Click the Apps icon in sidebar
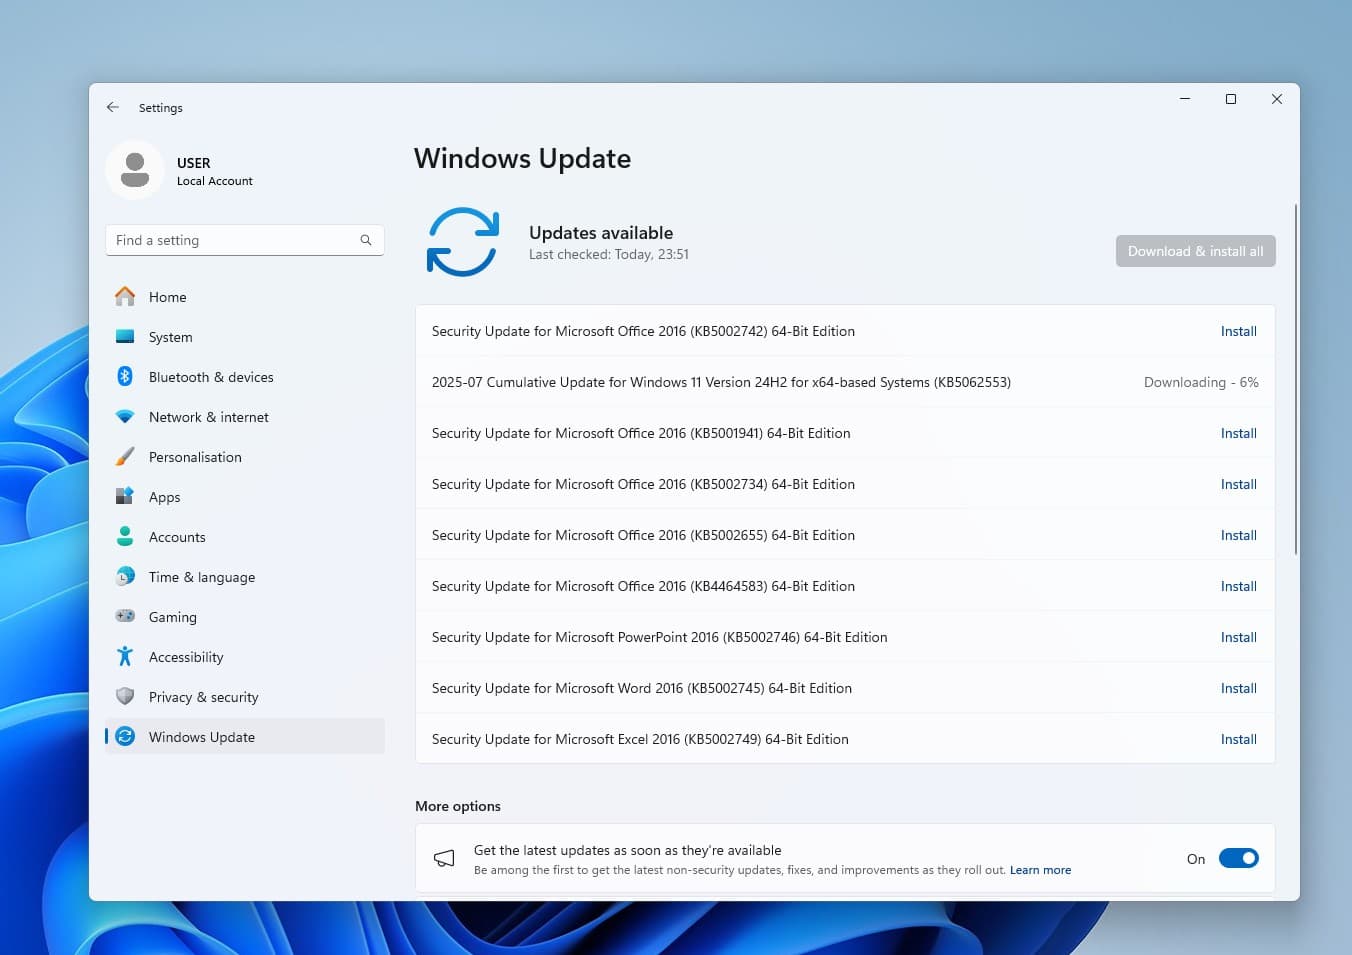Viewport: 1352px width, 955px height. click(125, 497)
